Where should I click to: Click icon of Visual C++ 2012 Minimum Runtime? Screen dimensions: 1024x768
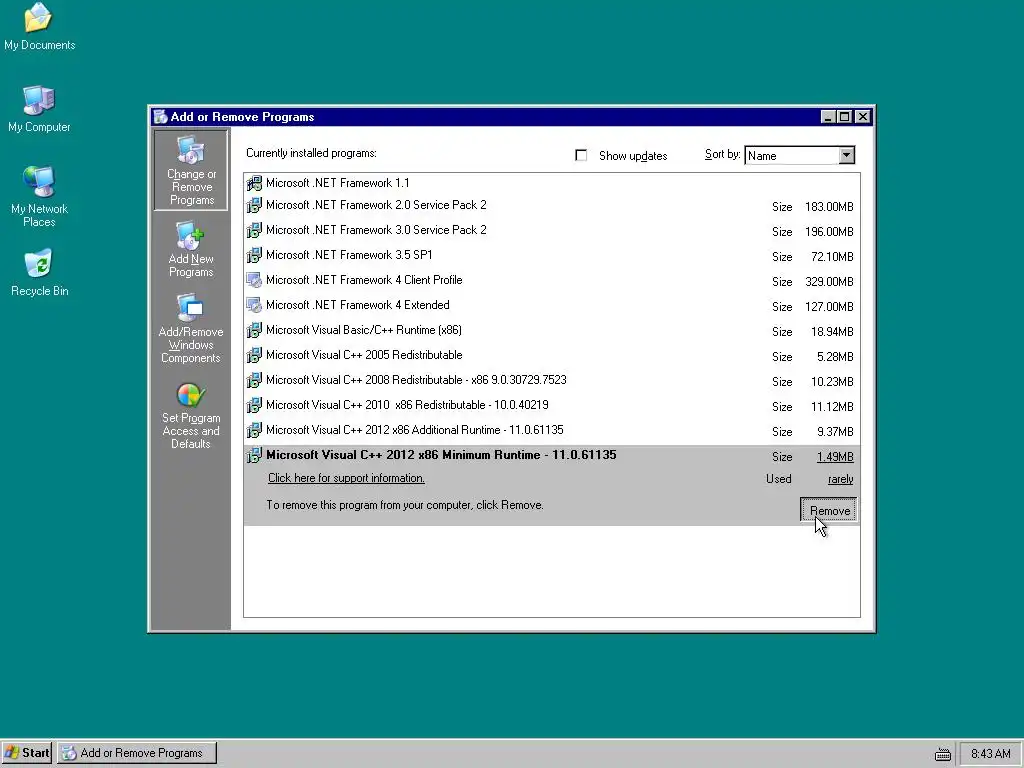[x=254, y=455]
